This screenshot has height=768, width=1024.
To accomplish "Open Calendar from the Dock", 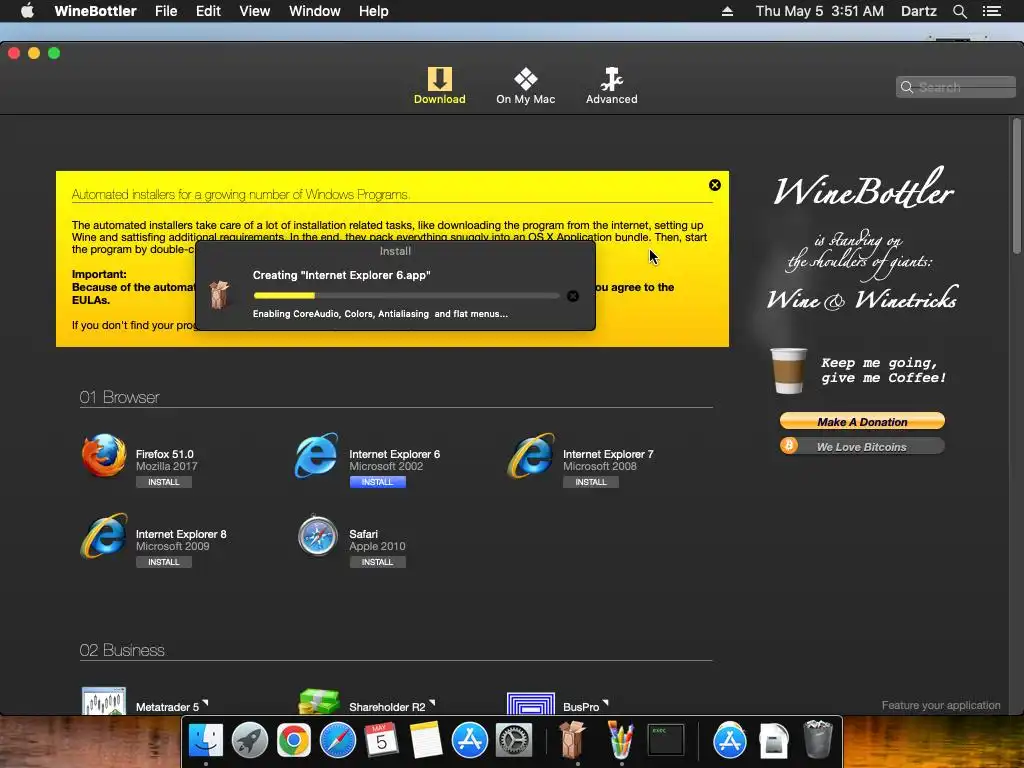I will pos(381,740).
